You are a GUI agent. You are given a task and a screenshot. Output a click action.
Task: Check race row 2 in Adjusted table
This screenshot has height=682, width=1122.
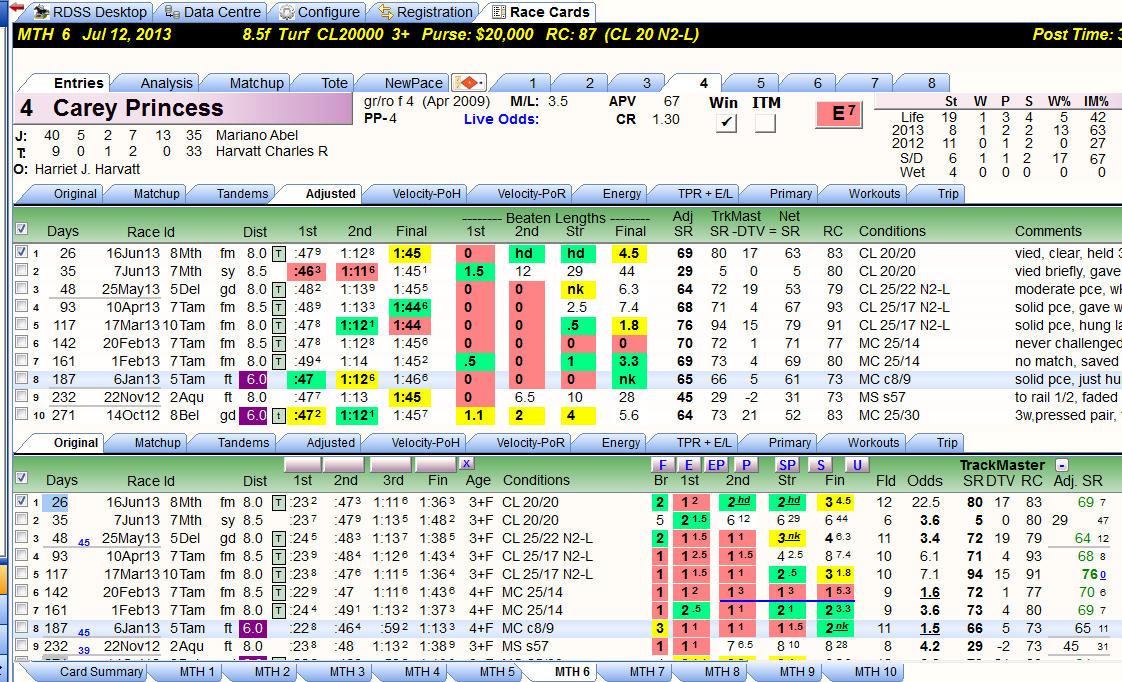coord(21,271)
